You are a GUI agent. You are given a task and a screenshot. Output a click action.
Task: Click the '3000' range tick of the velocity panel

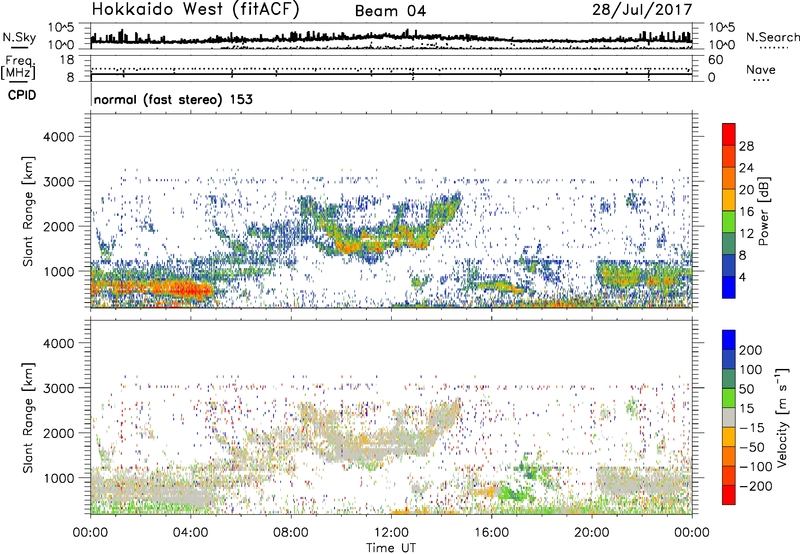click(x=58, y=388)
